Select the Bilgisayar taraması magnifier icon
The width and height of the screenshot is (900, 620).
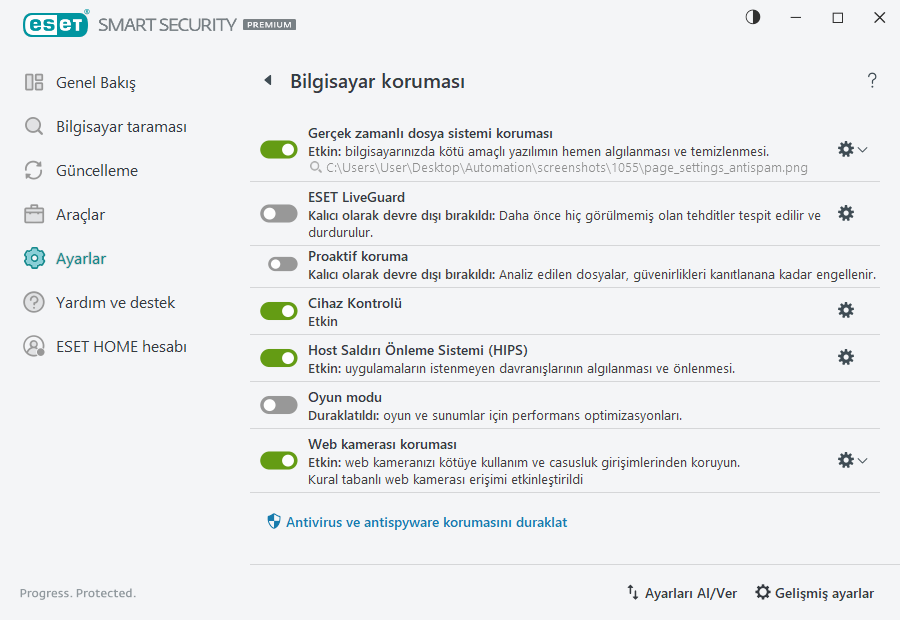click(x=32, y=126)
